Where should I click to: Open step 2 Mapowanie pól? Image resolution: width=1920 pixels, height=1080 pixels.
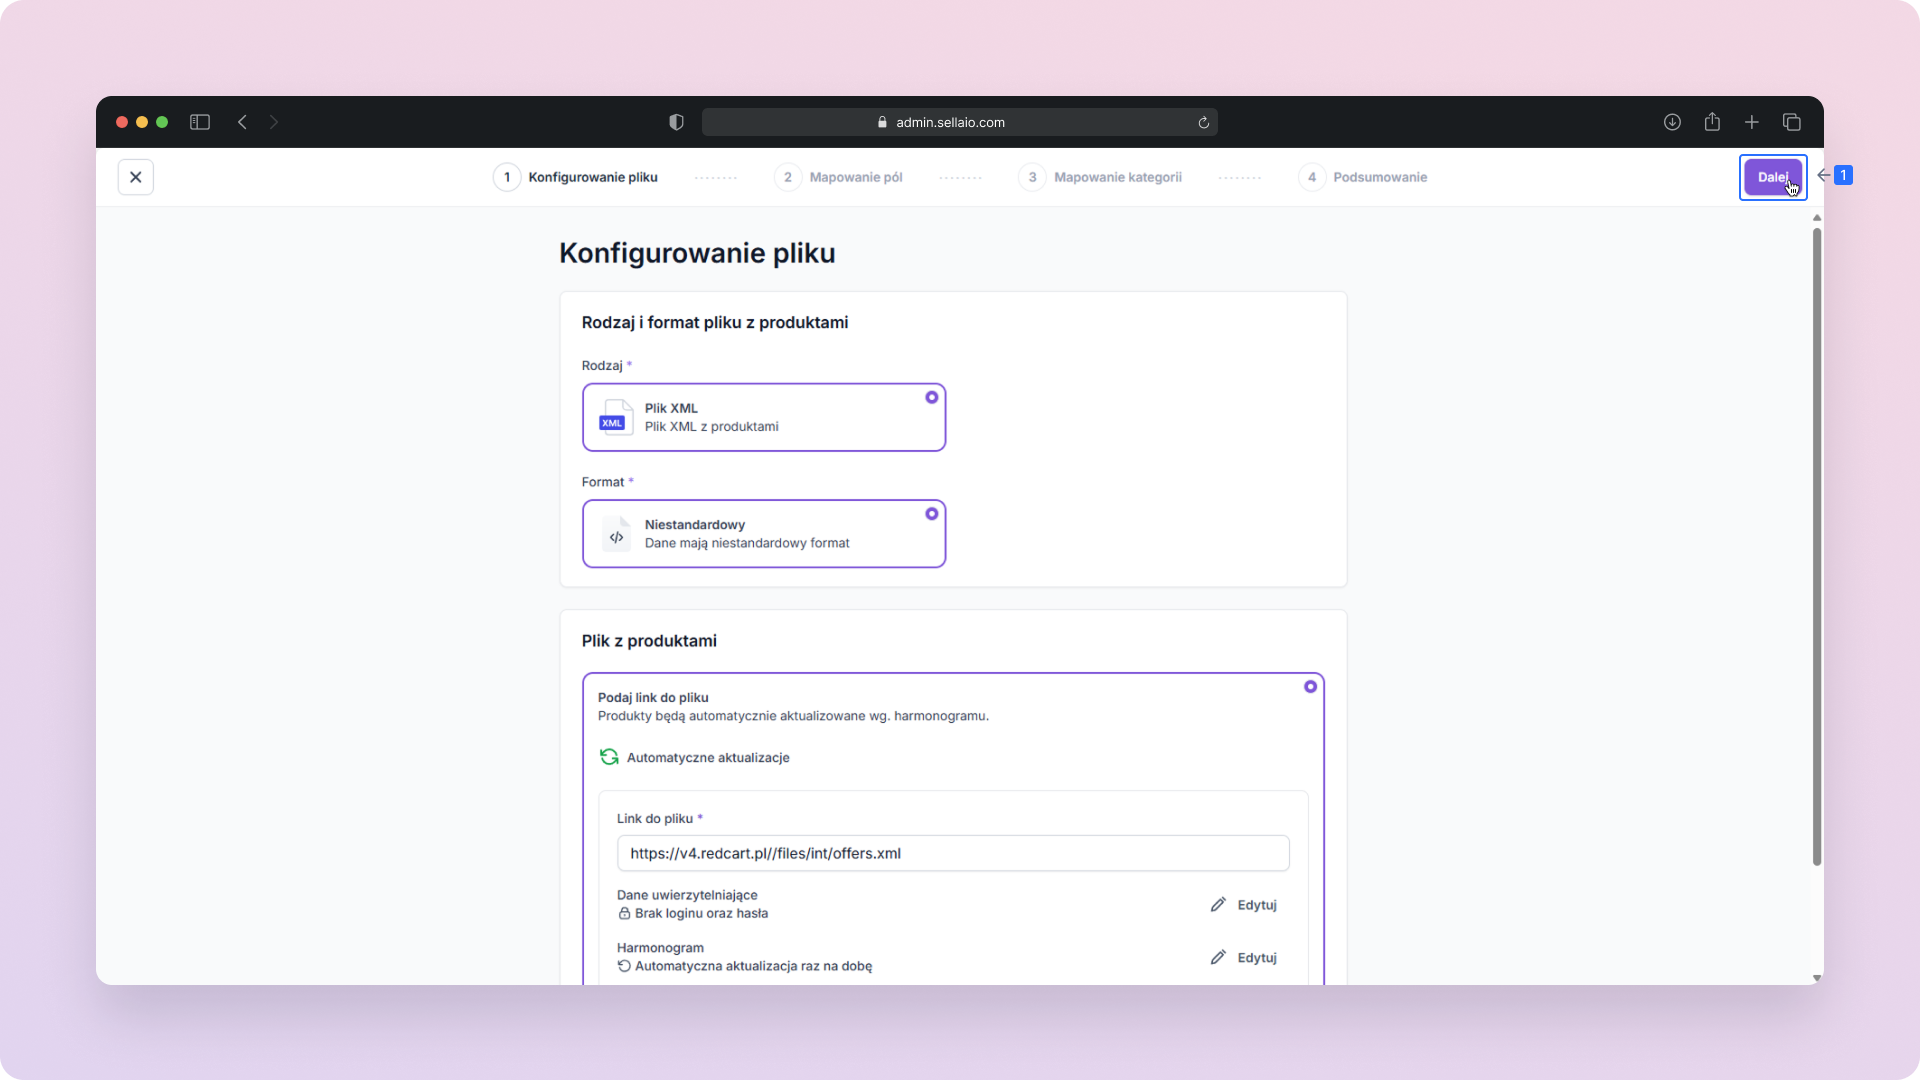point(838,177)
